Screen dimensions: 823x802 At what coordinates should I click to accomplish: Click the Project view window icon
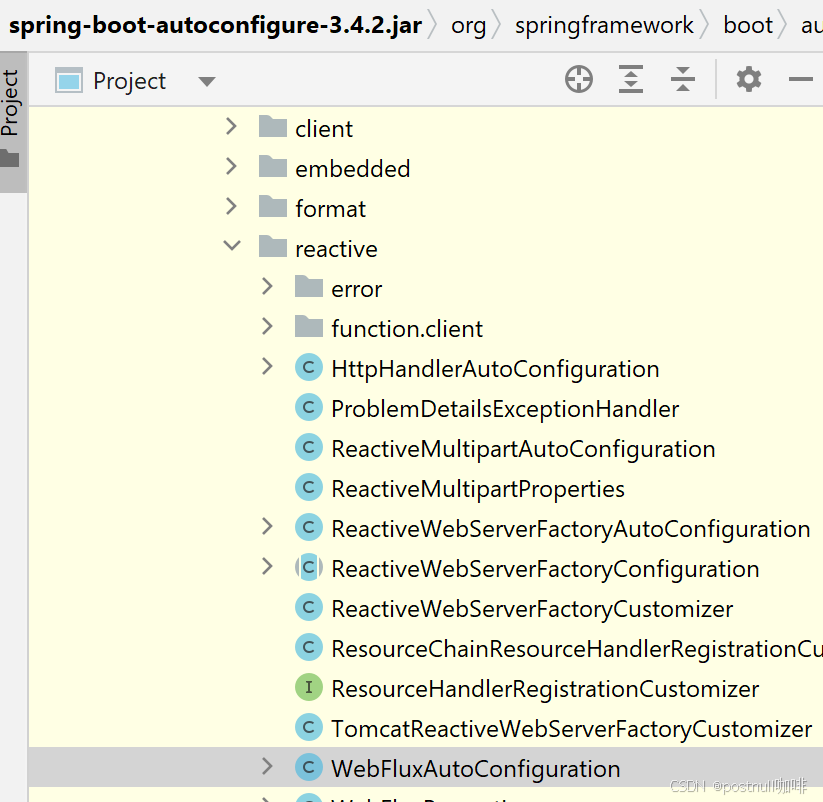click(x=69, y=81)
